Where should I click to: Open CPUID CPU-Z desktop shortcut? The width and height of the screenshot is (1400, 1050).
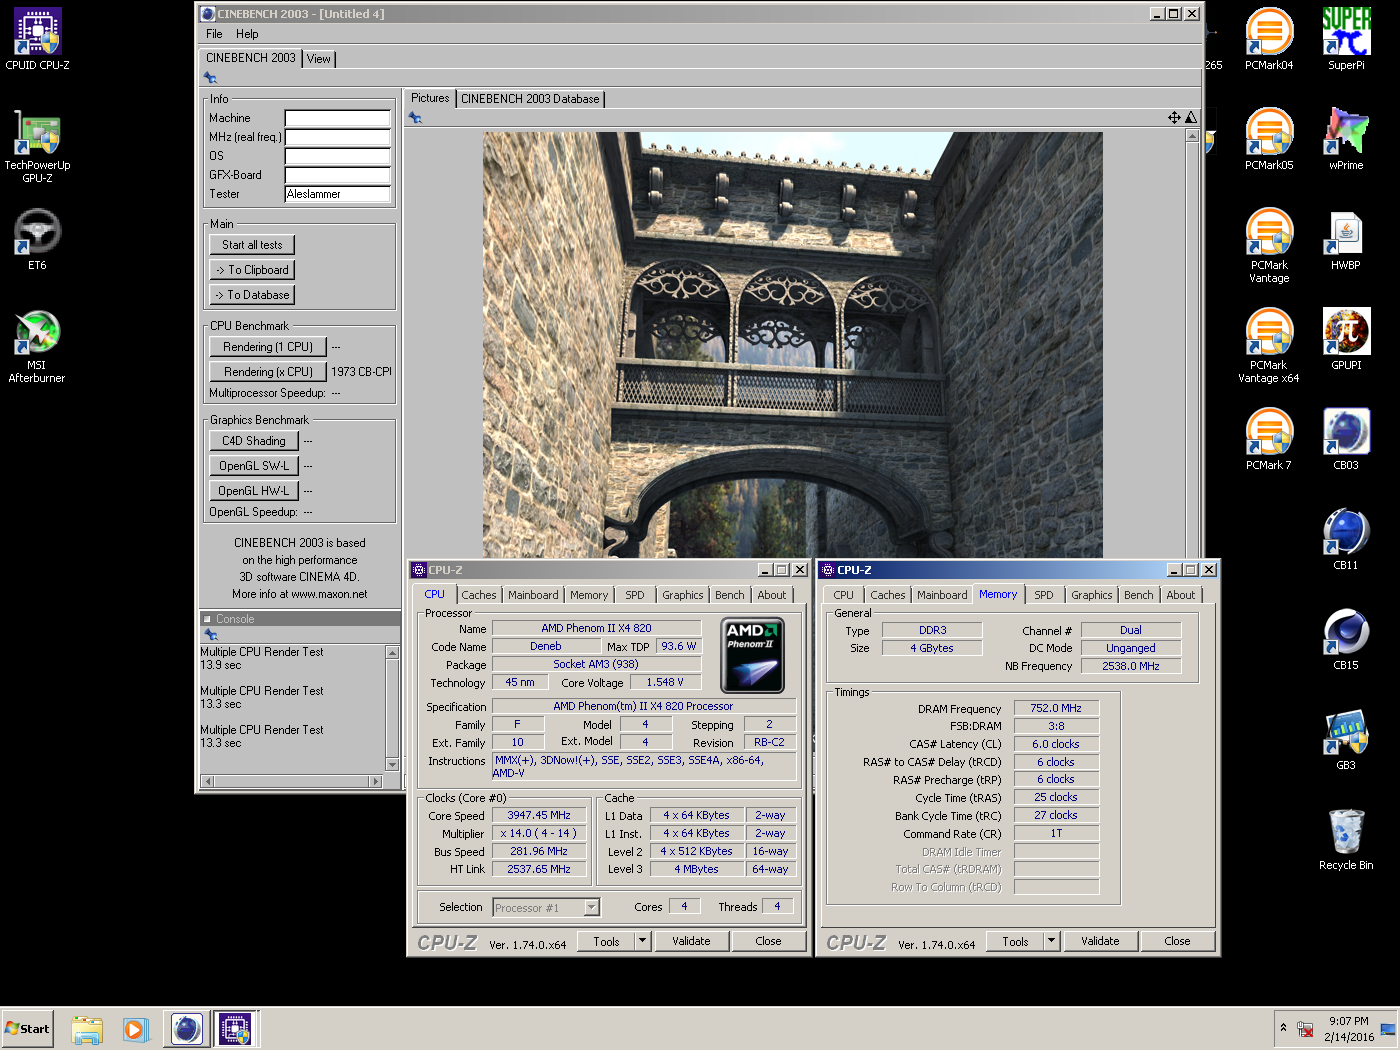coord(37,39)
